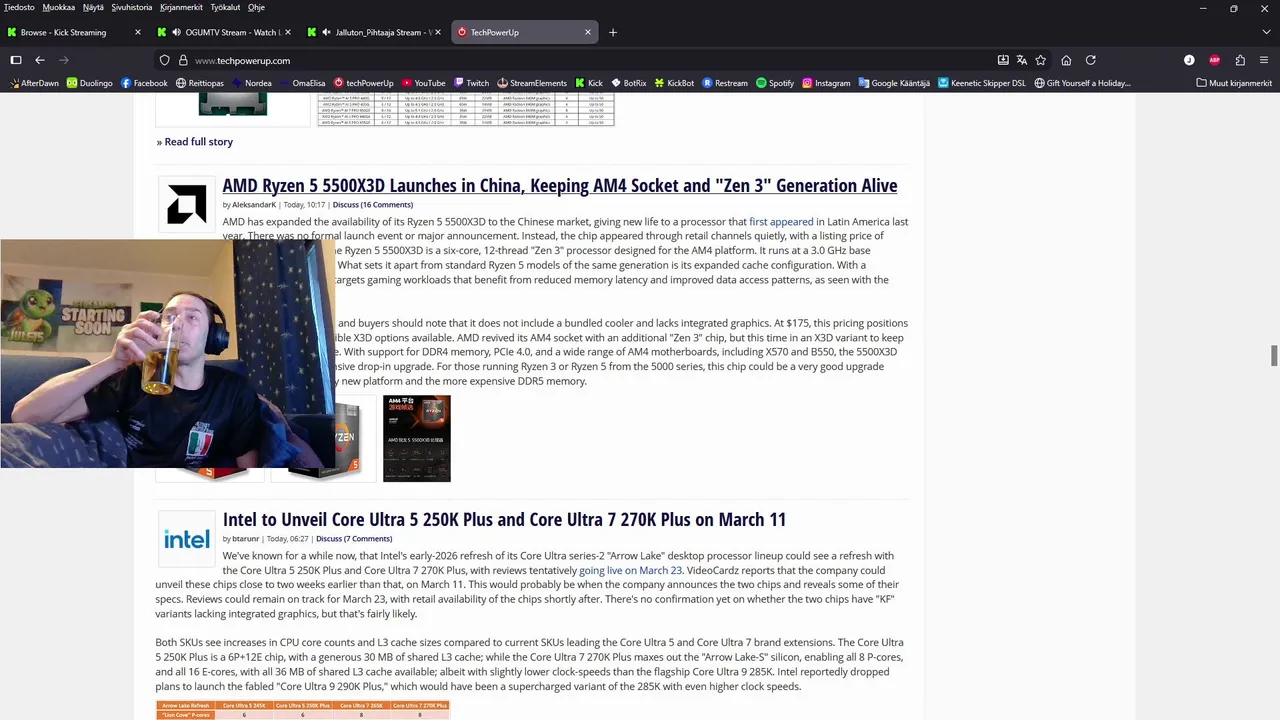Open the Gift Yourself a Holiday bookmark
The image size is (1280, 720).
(1083, 83)
